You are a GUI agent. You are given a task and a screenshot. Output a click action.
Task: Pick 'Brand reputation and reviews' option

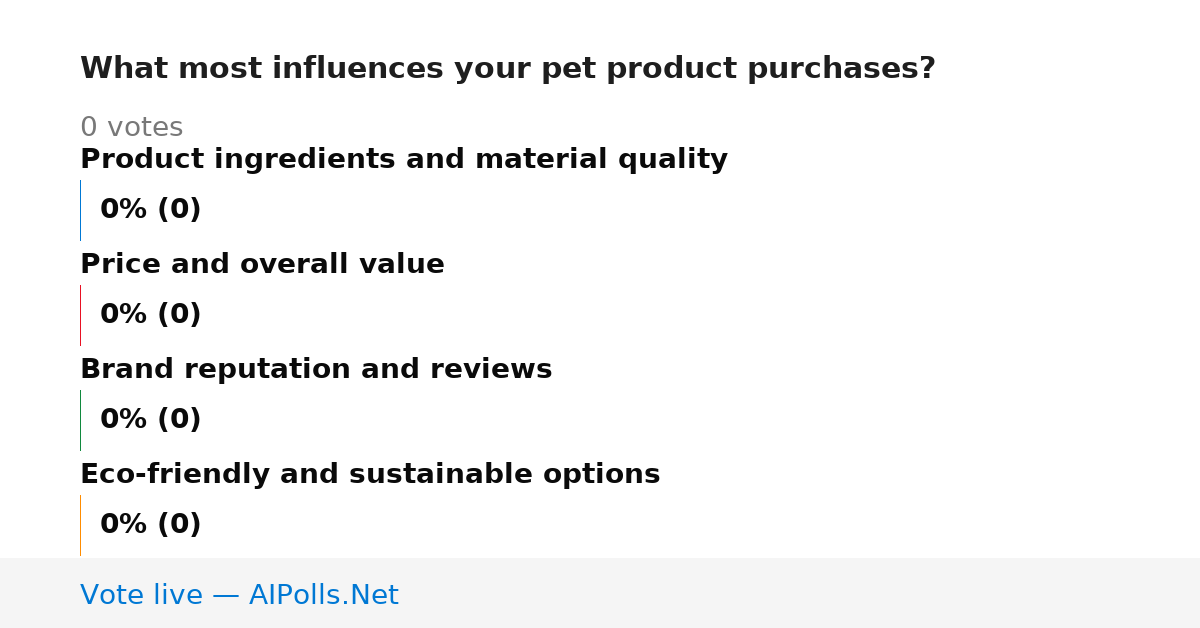tap(316, 370)
